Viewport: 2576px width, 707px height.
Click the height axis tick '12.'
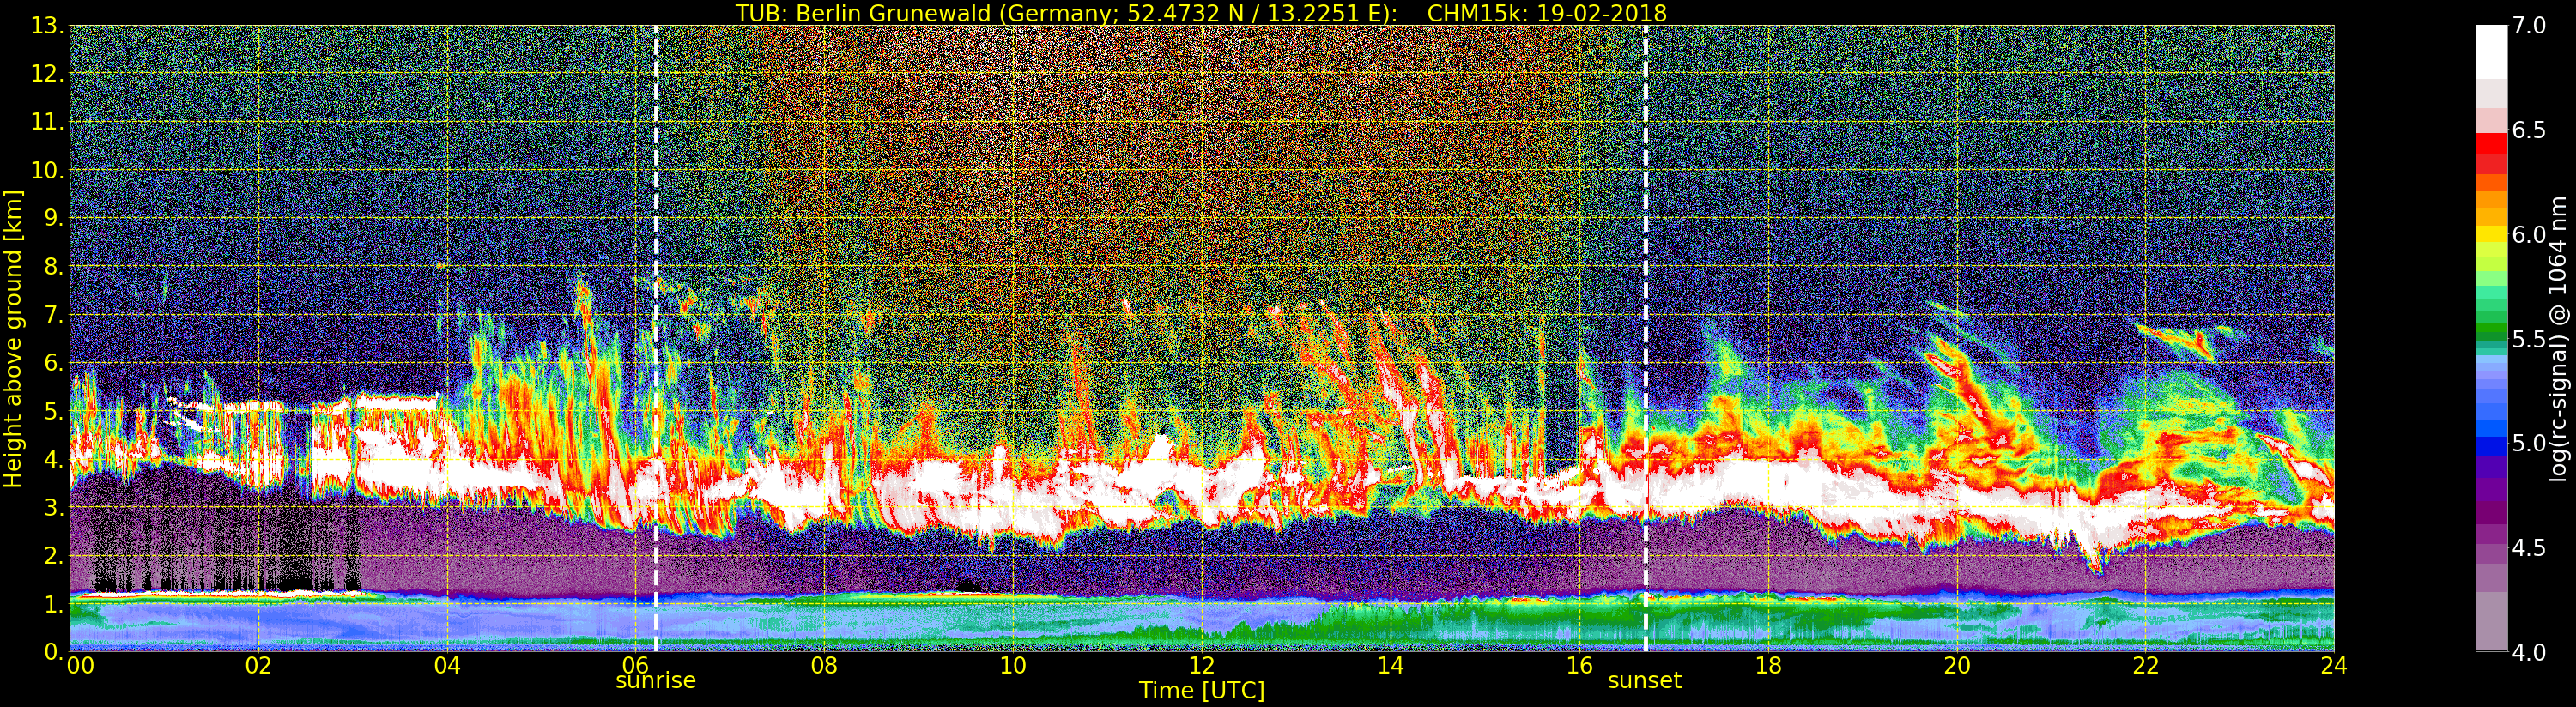click(47, 74)
